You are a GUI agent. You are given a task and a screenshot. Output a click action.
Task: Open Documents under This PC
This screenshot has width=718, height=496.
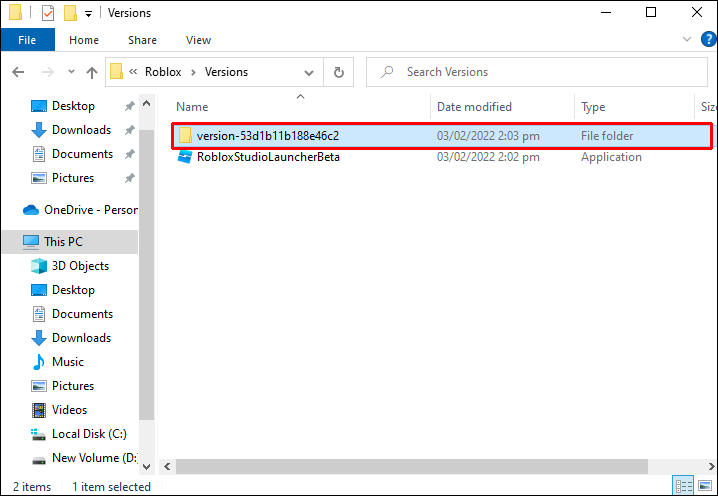tap(82, 314)
